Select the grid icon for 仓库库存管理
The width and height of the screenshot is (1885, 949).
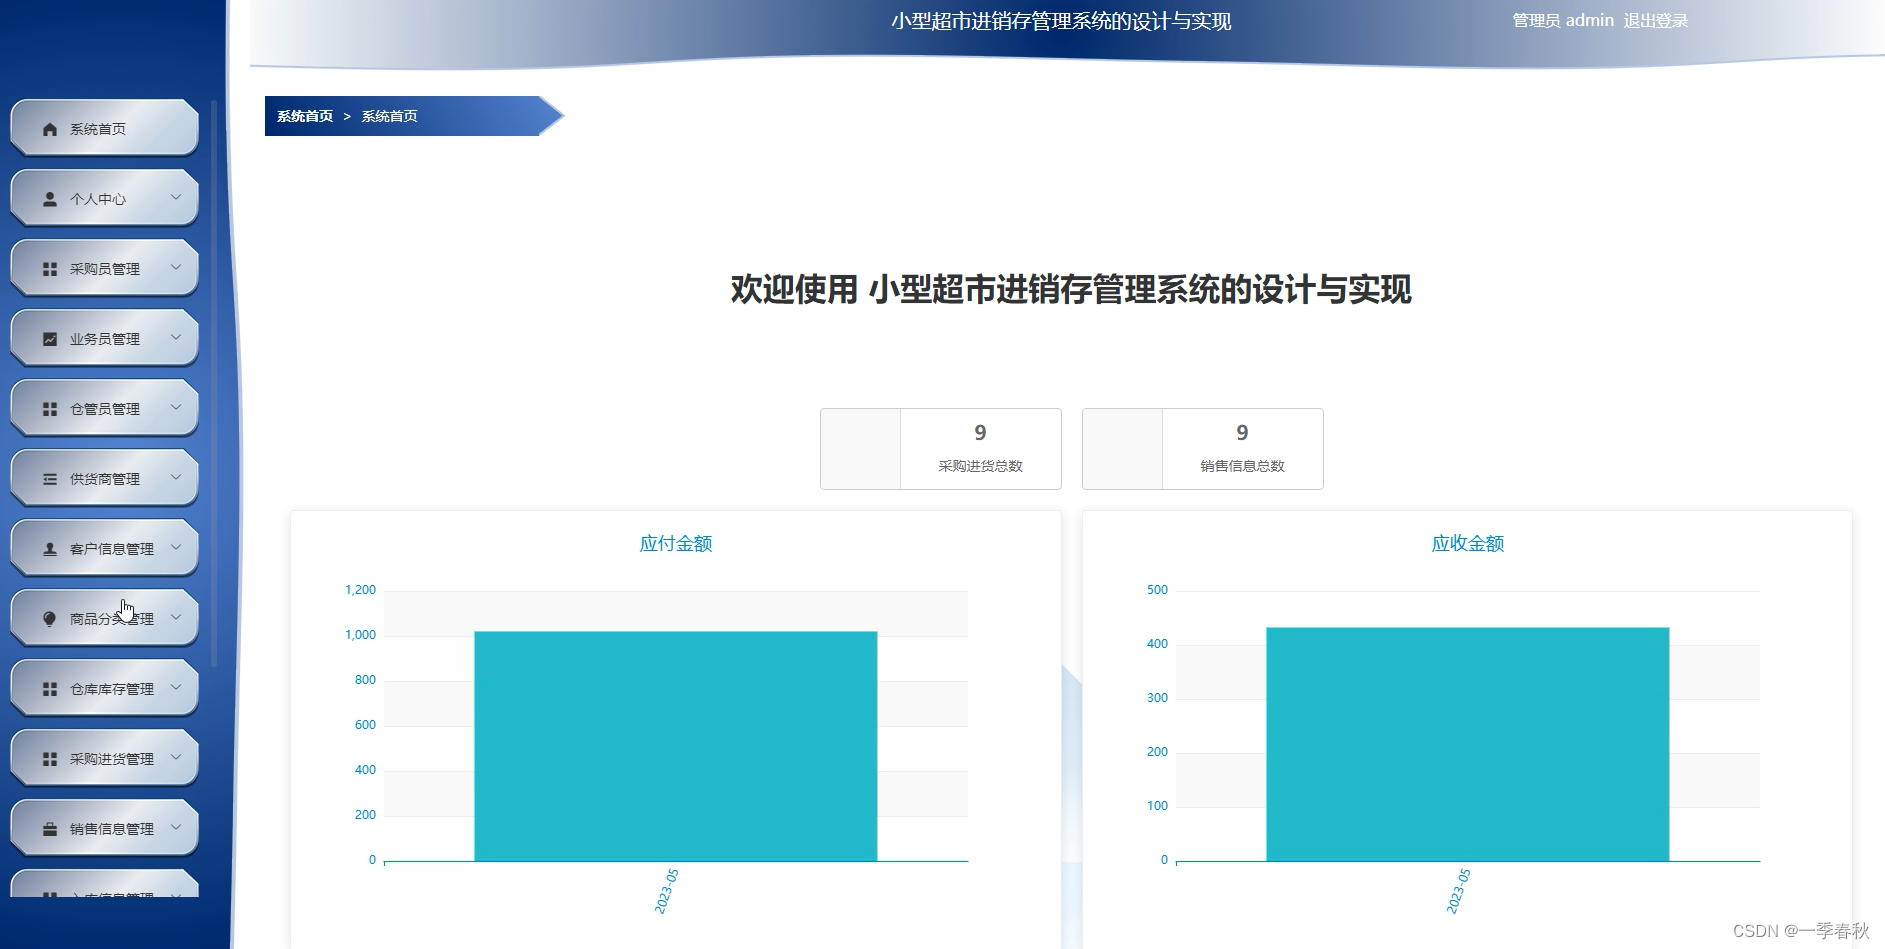(47, 687)
